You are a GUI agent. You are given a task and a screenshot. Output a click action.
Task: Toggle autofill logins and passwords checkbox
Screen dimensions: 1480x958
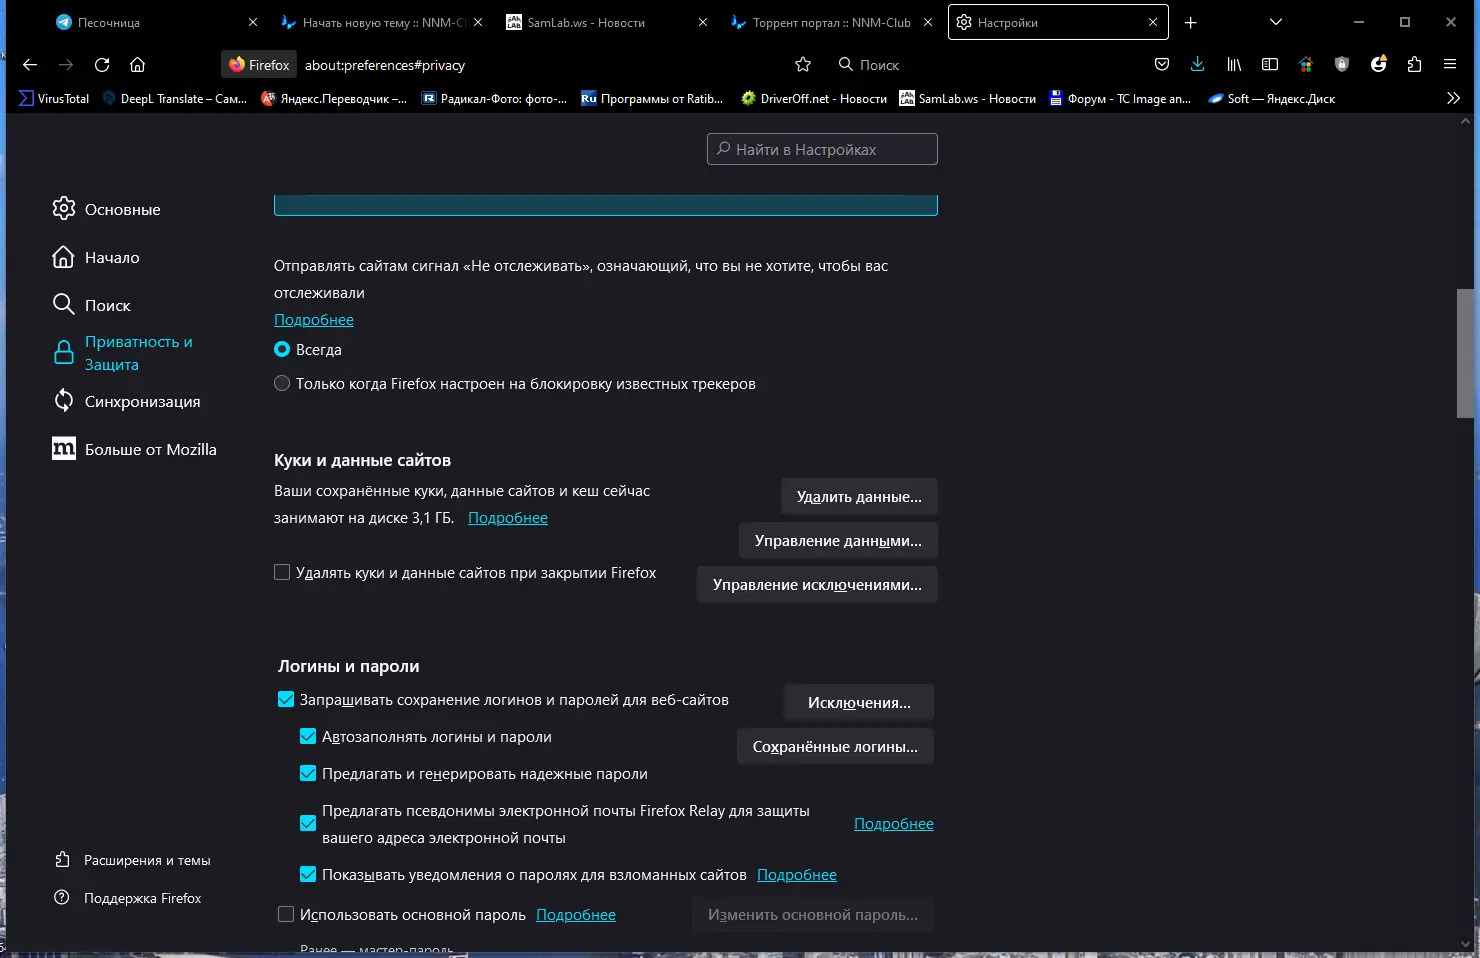coord(308,736)
